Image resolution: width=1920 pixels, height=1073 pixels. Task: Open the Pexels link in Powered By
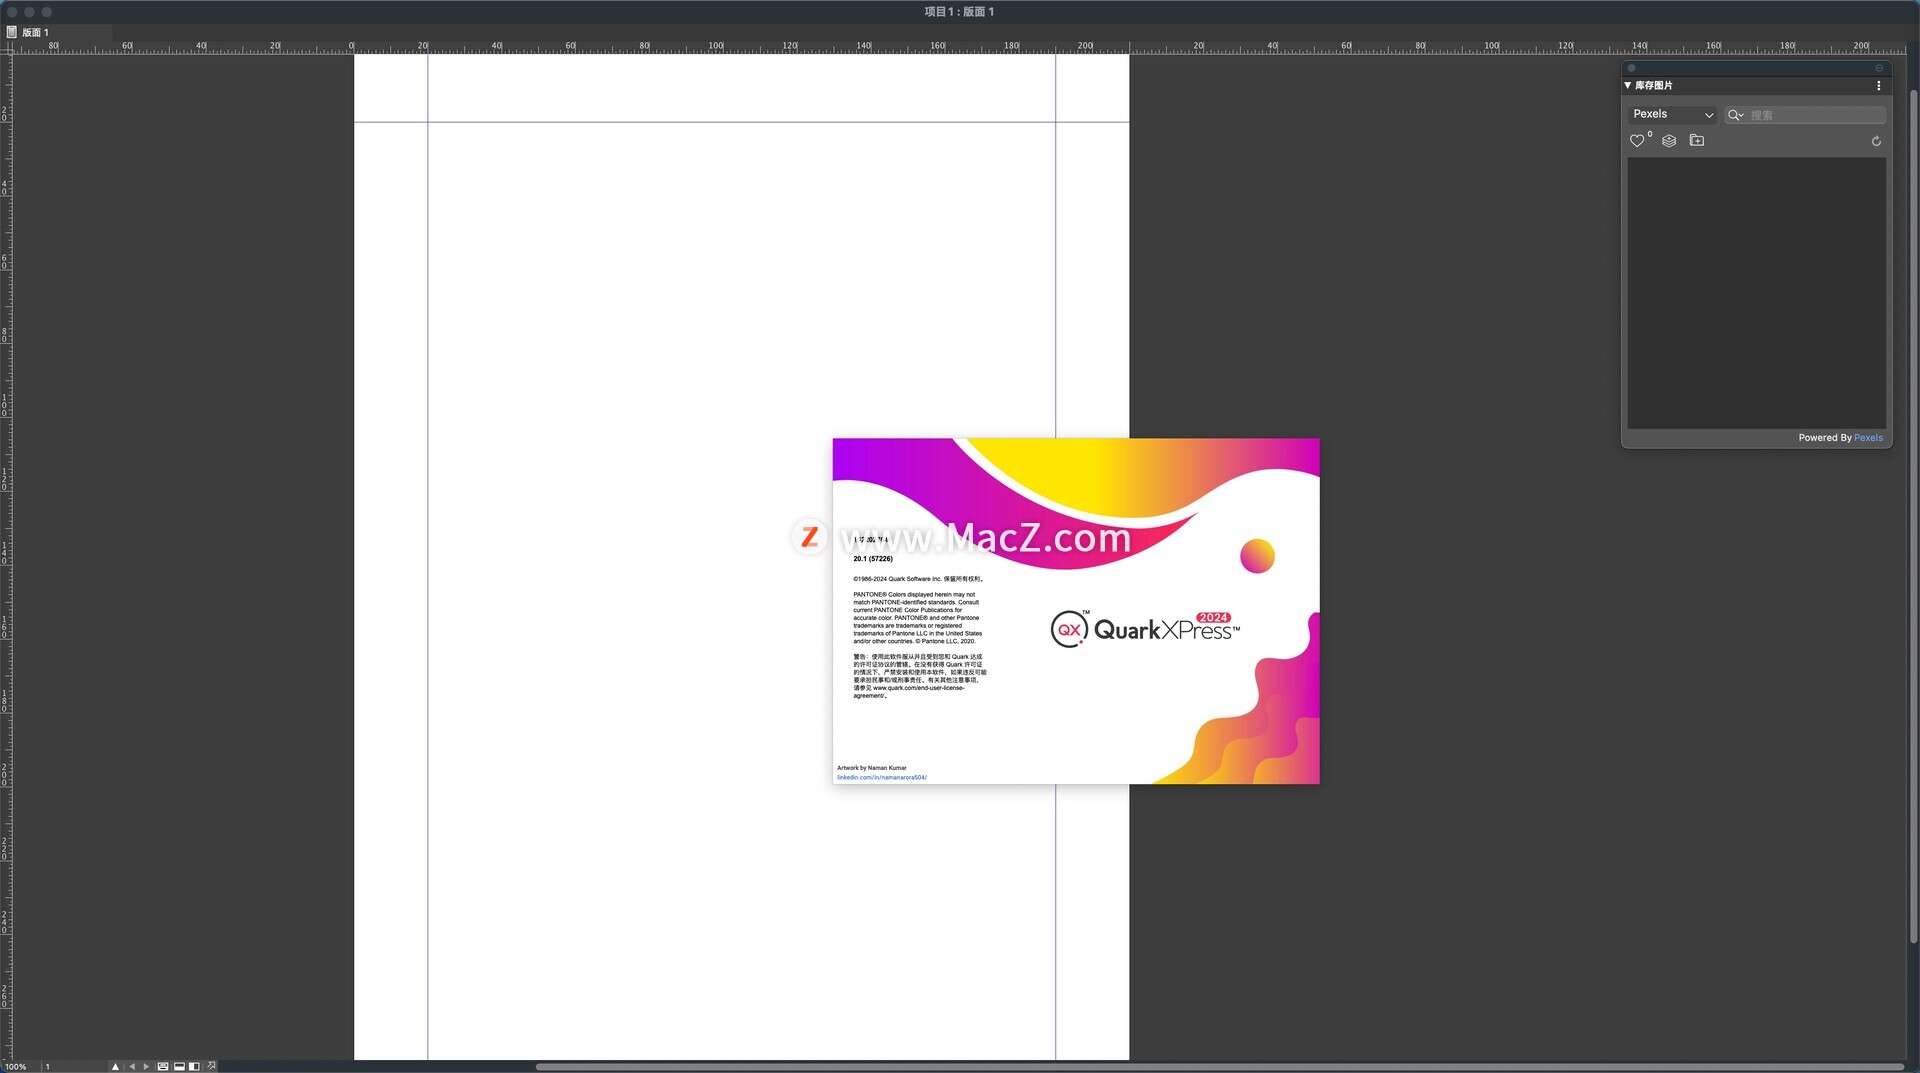pos(1868,438)
